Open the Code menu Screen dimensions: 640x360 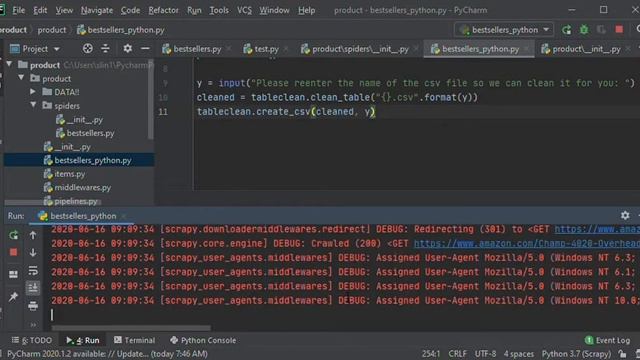(130, 10)
